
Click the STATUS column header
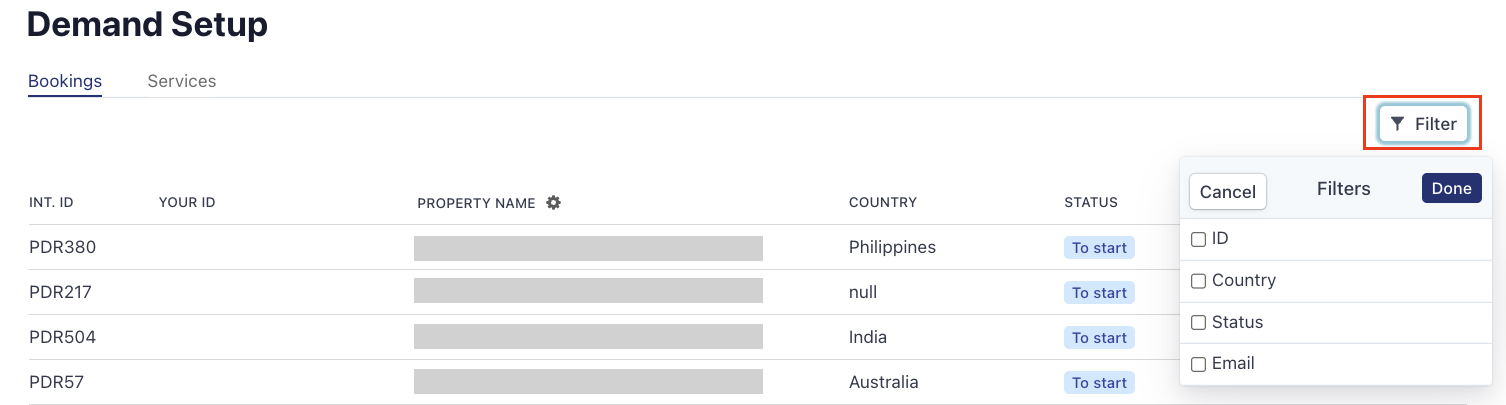point(1090,203)
